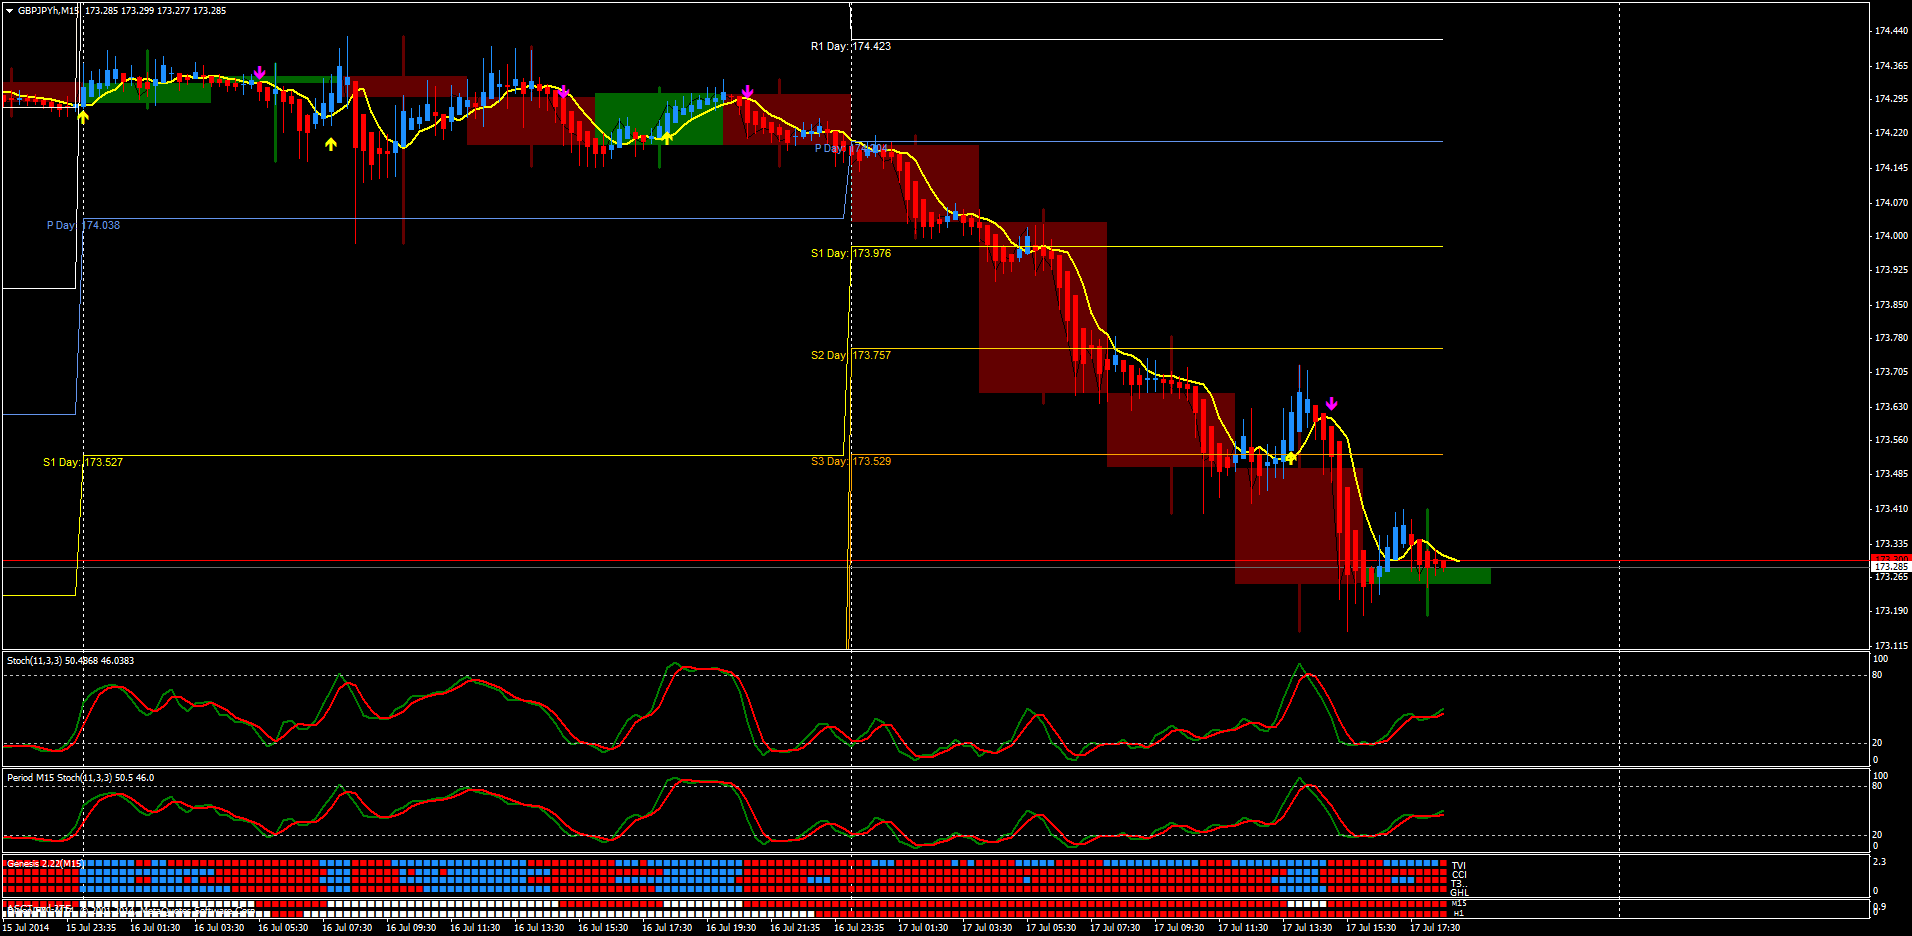
Task: Click the Genesis 2.22(M15) indicator label
Action: [44, 863]
